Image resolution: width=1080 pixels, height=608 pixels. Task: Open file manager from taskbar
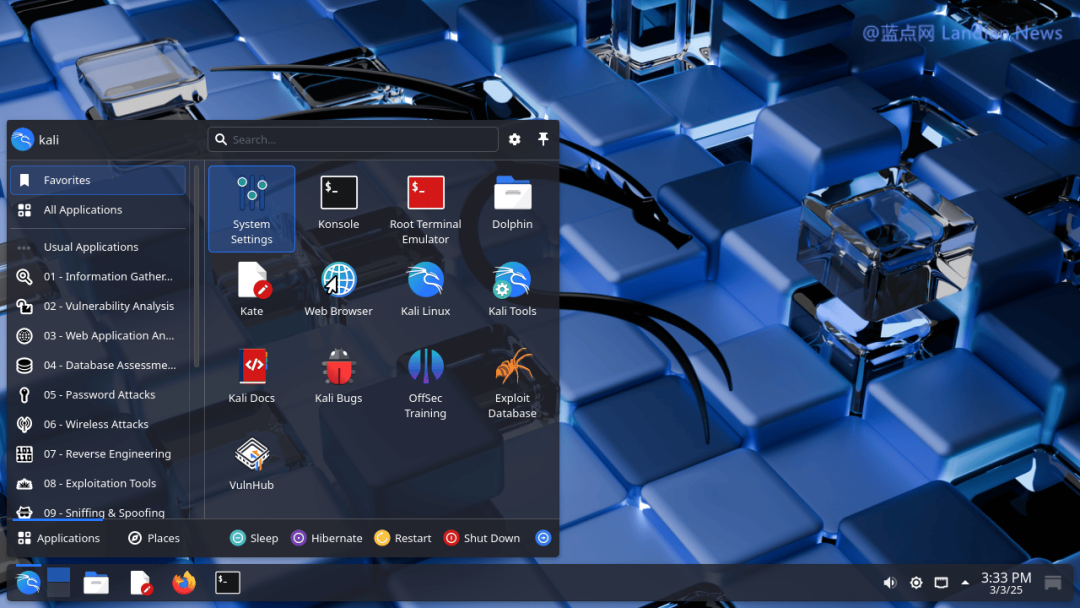pyautogui.click(x=96, y=583)
